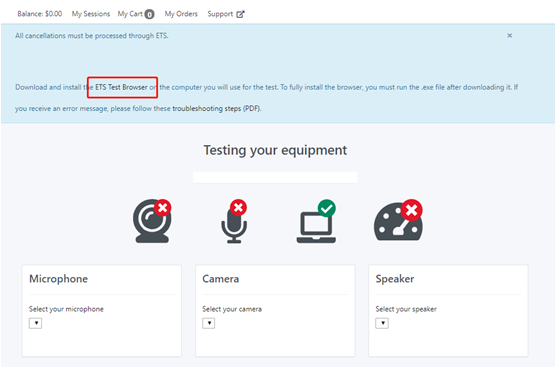
Task: Click the Support link in header
Action: [220, 14]
